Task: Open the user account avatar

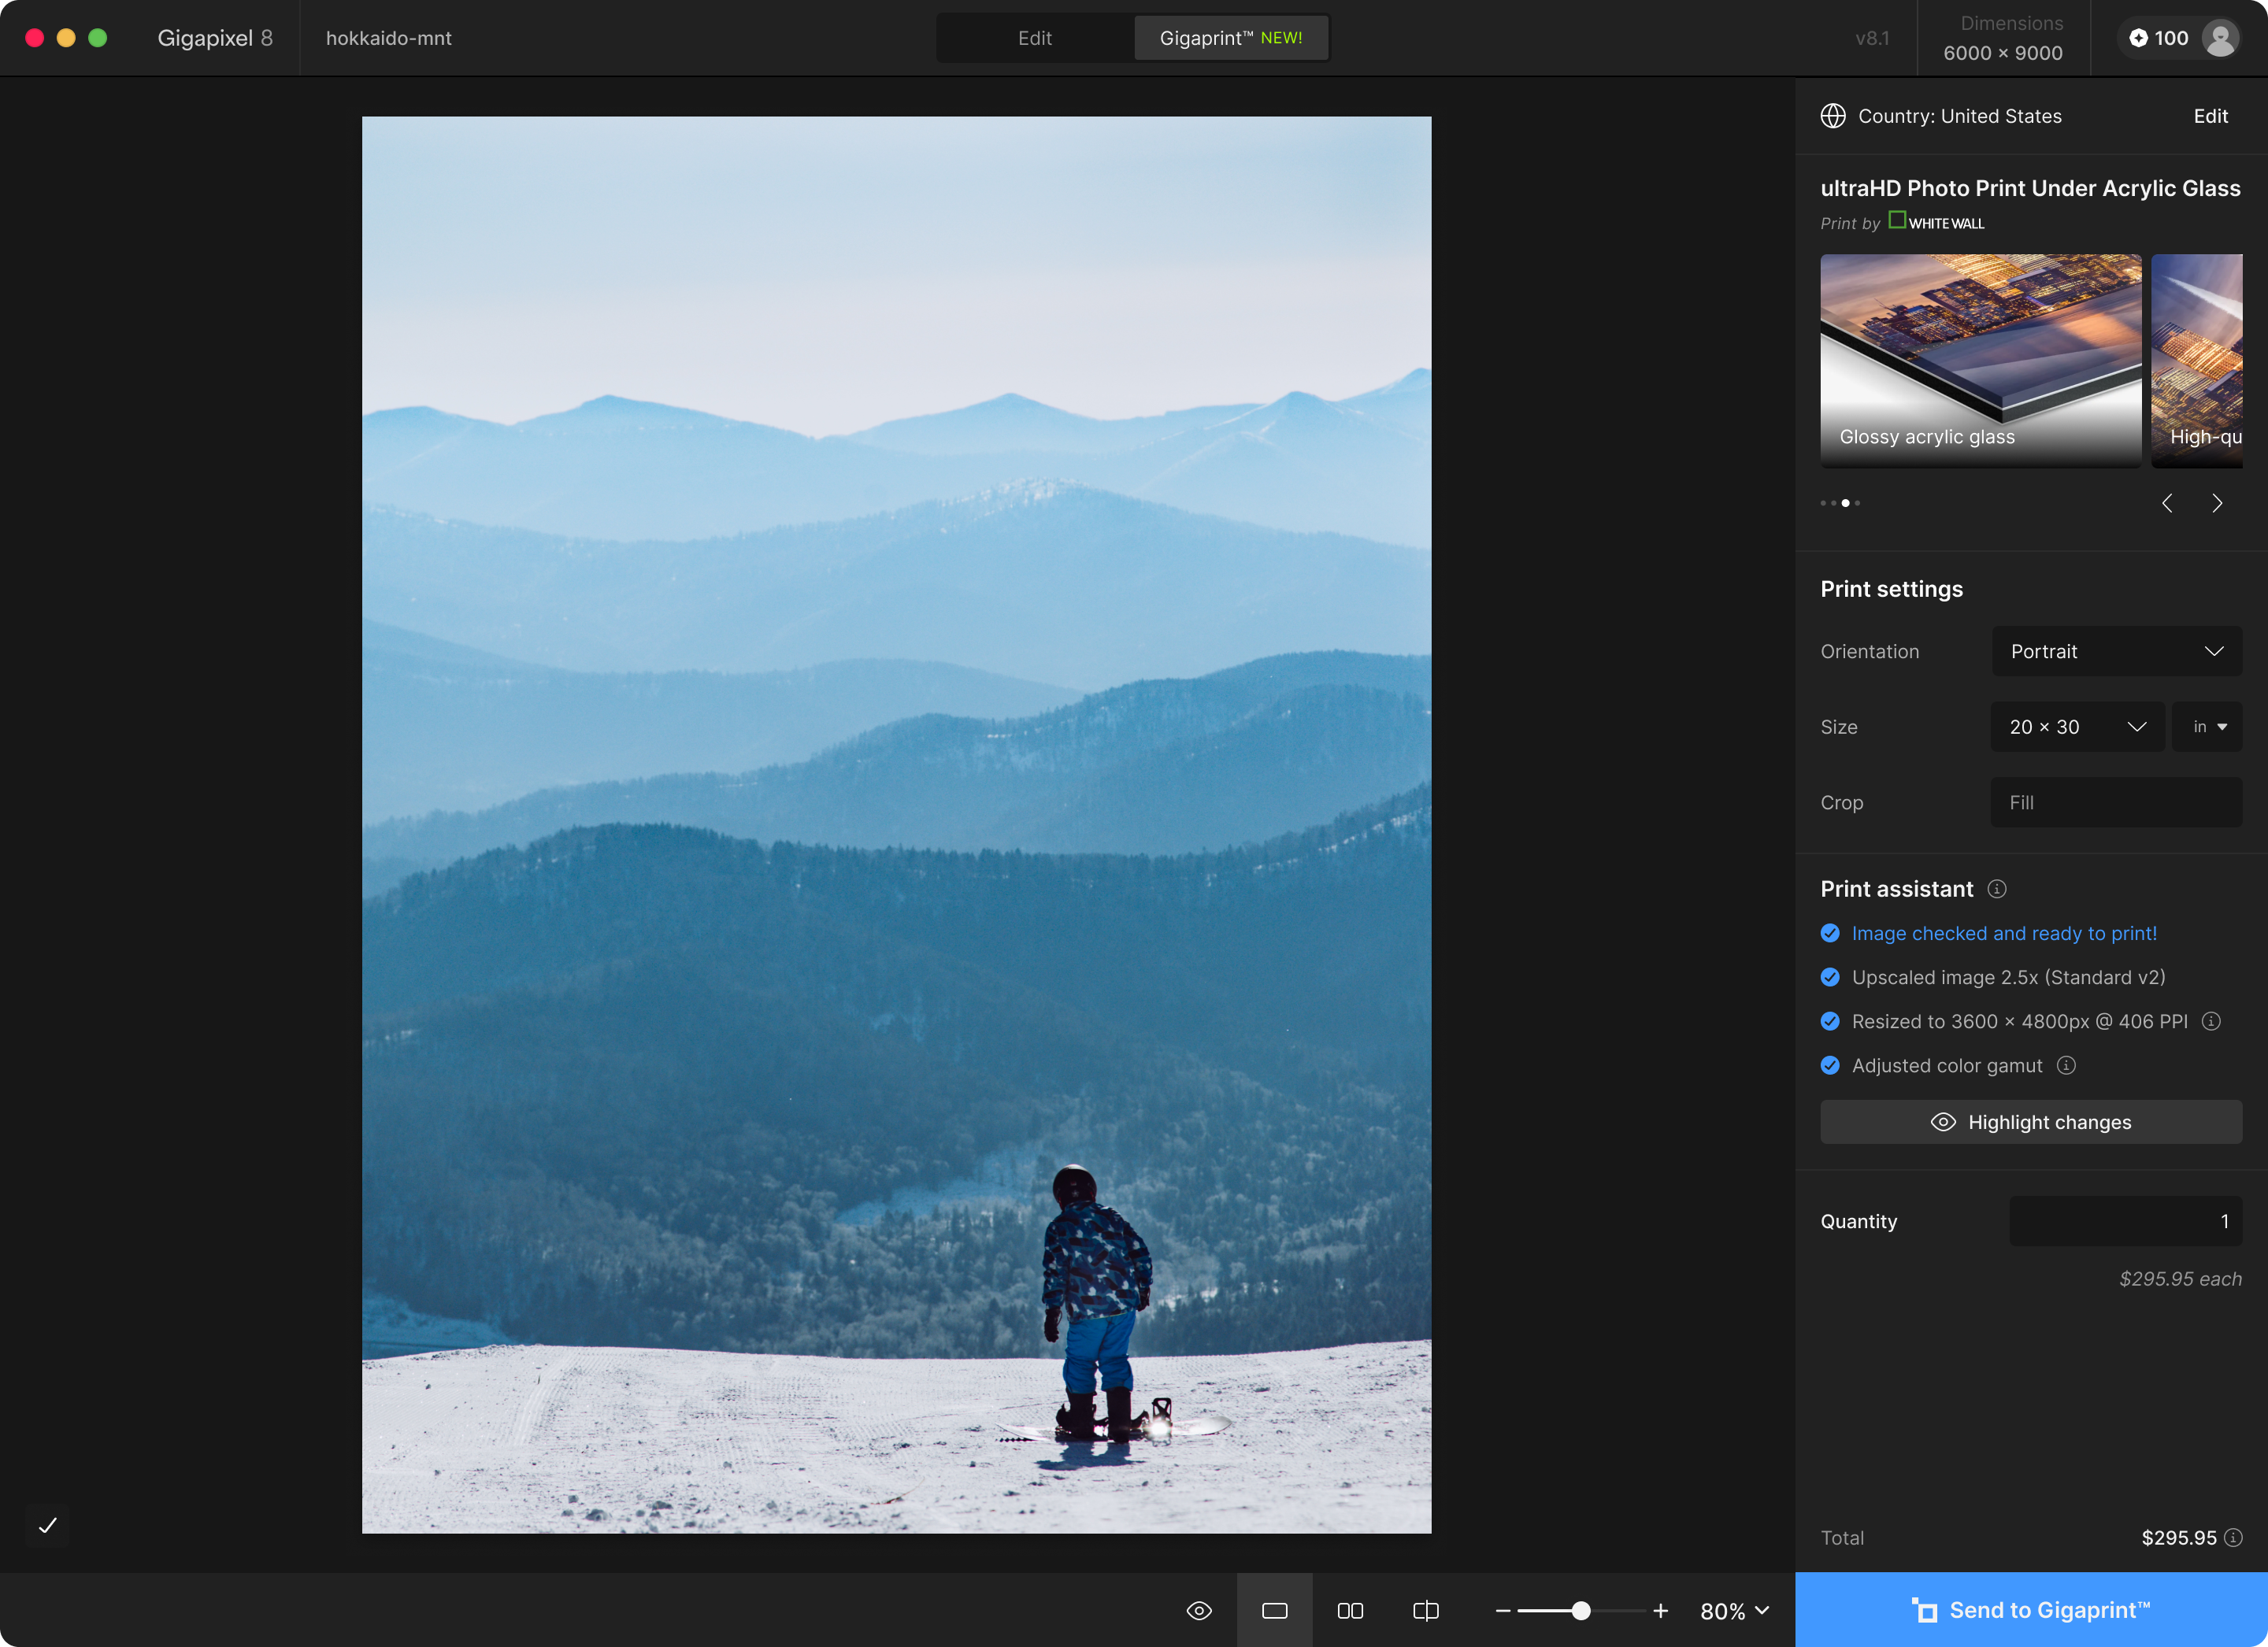Action: click(x=2220, y=38)
